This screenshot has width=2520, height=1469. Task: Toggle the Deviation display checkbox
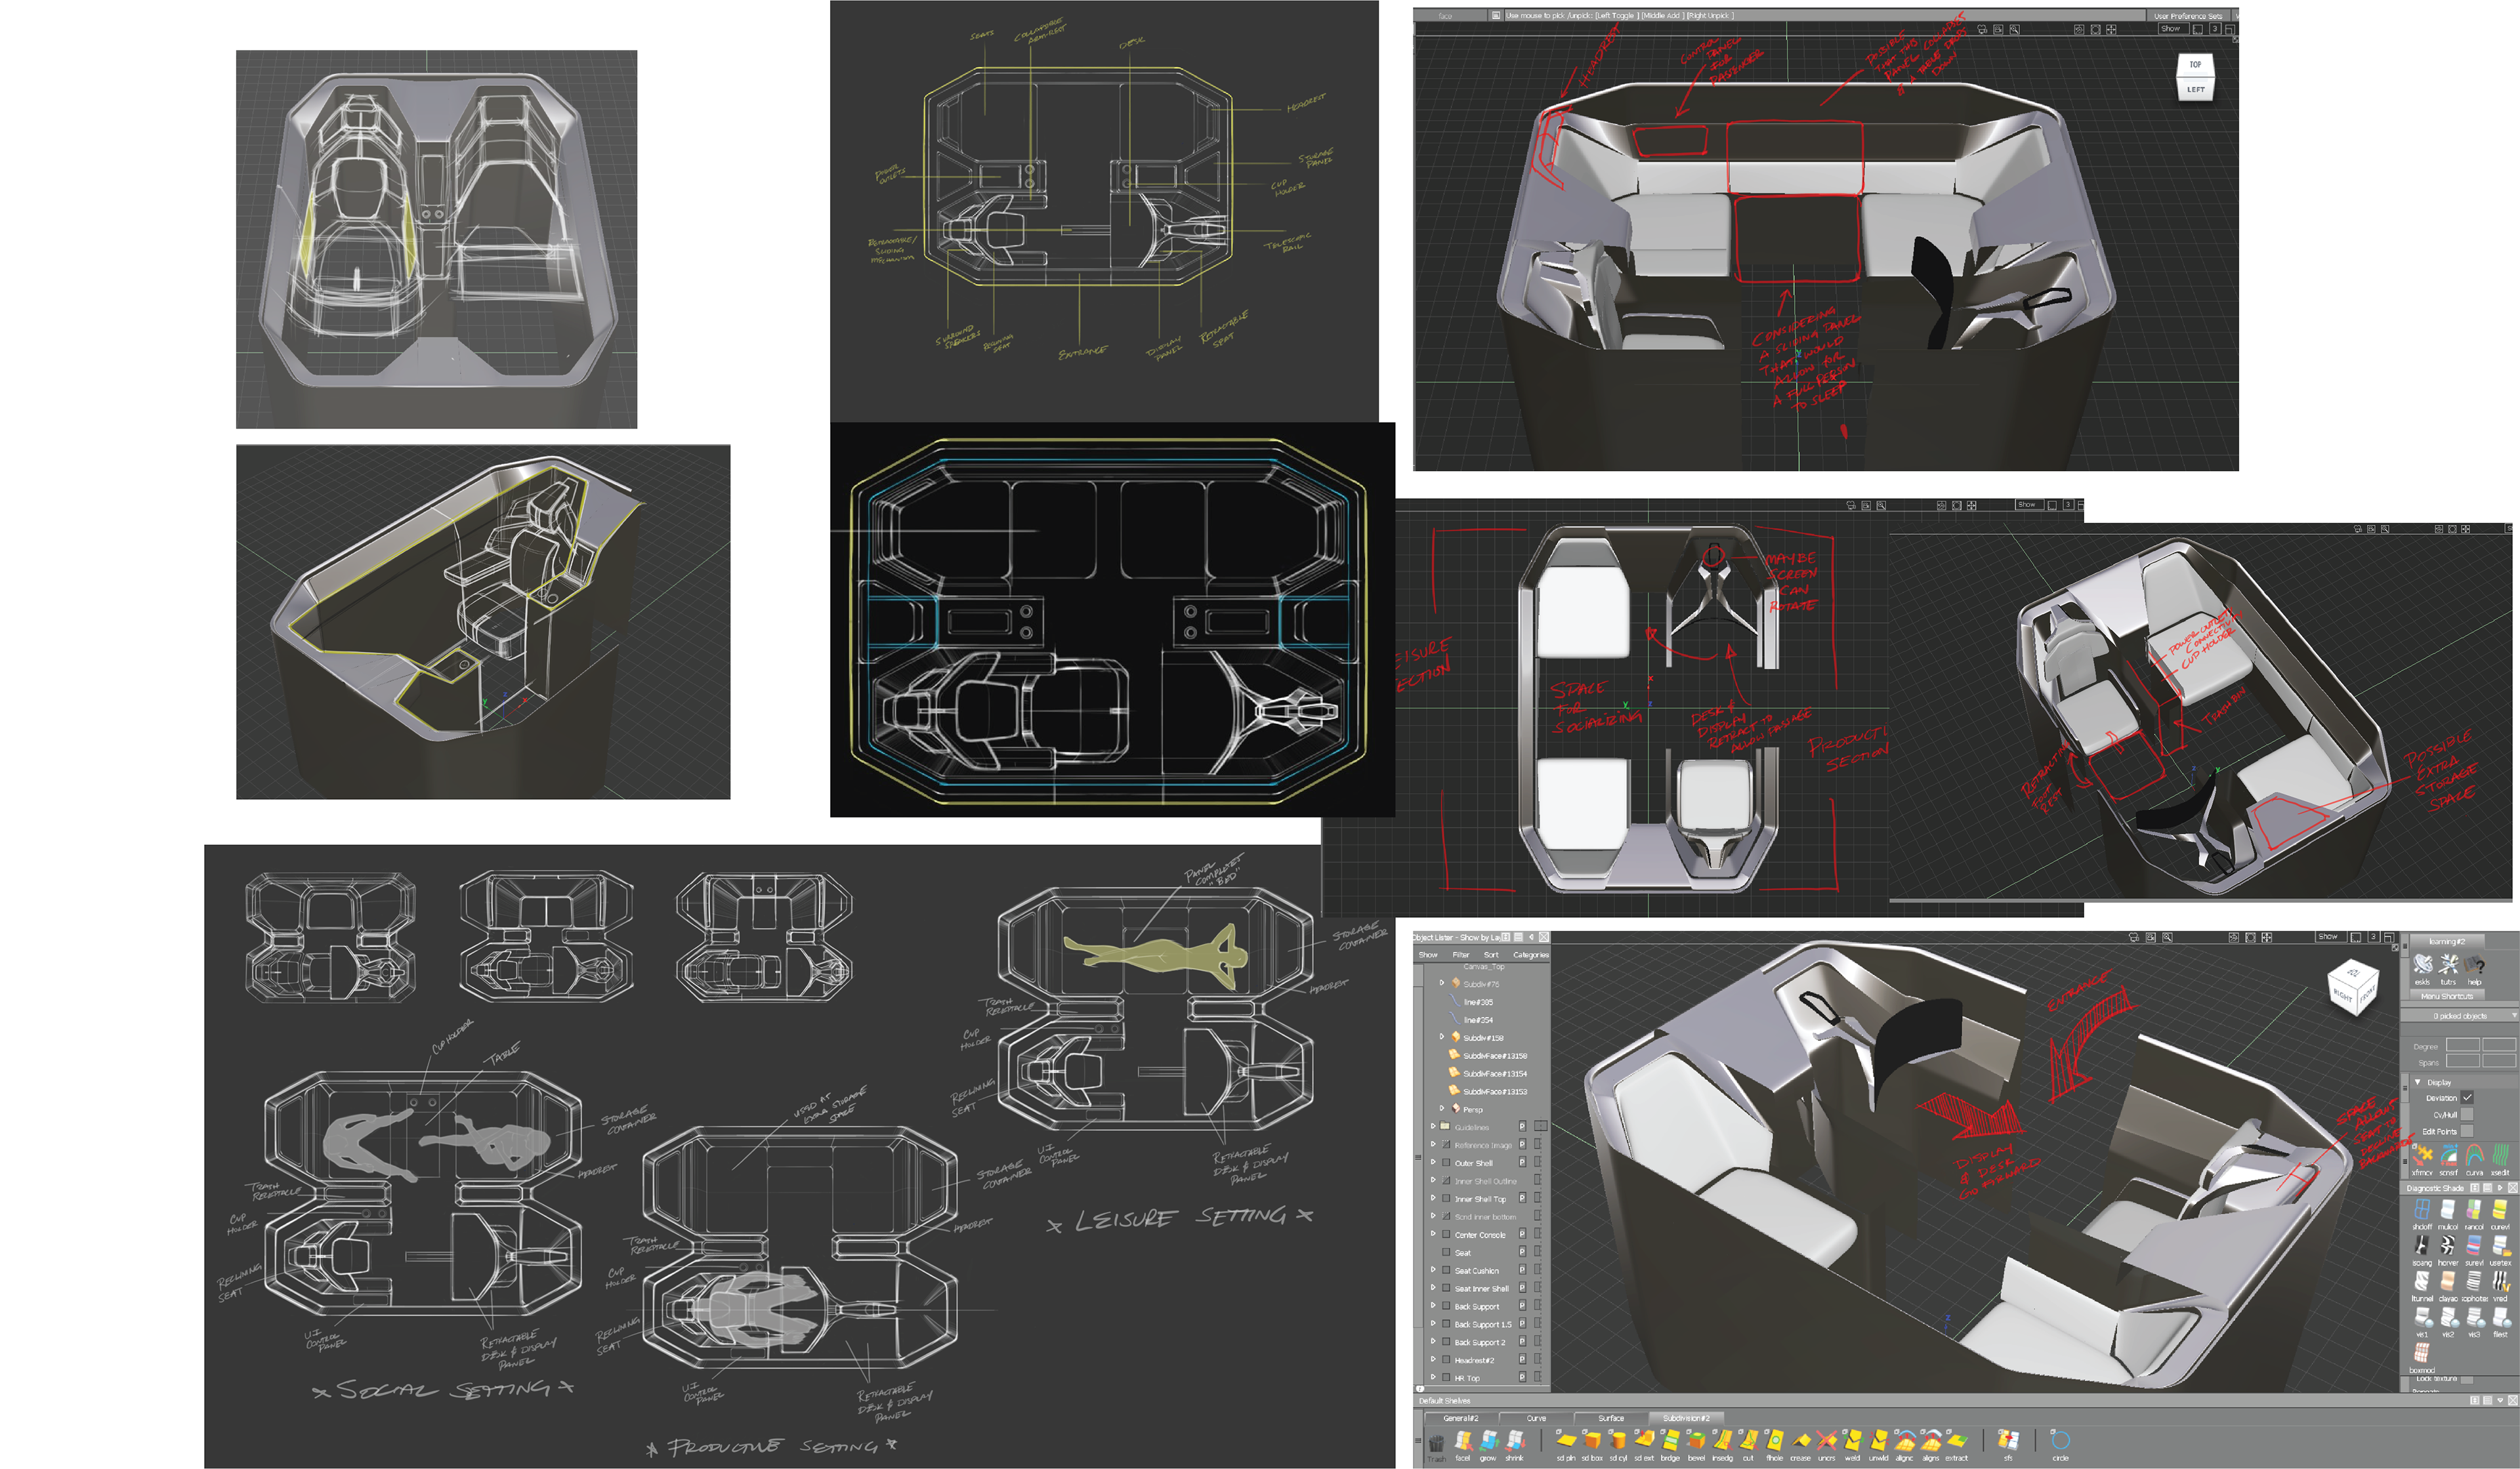pos(2466,1097)
